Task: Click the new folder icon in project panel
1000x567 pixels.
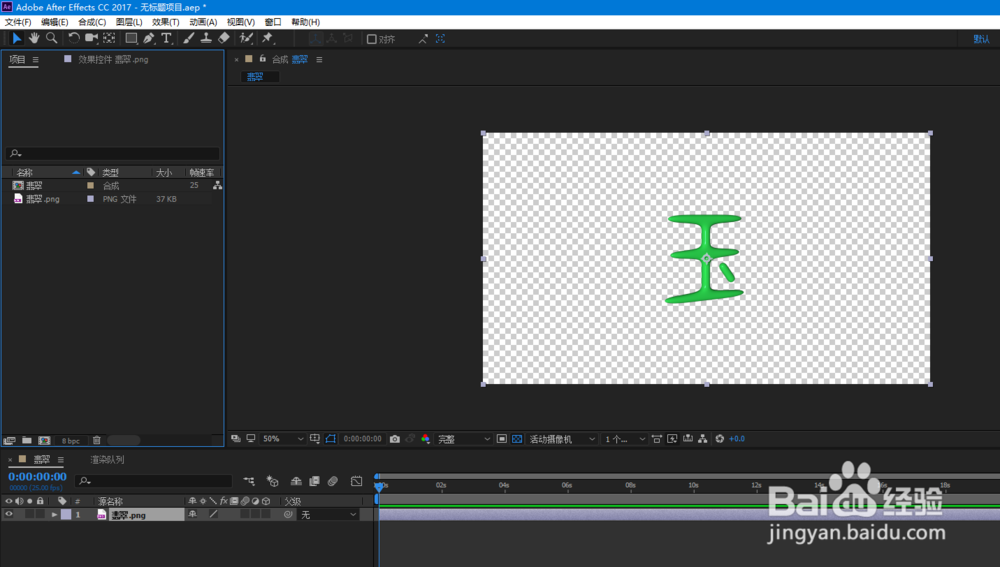Action: pyautogui.click(x=27, y=440)
